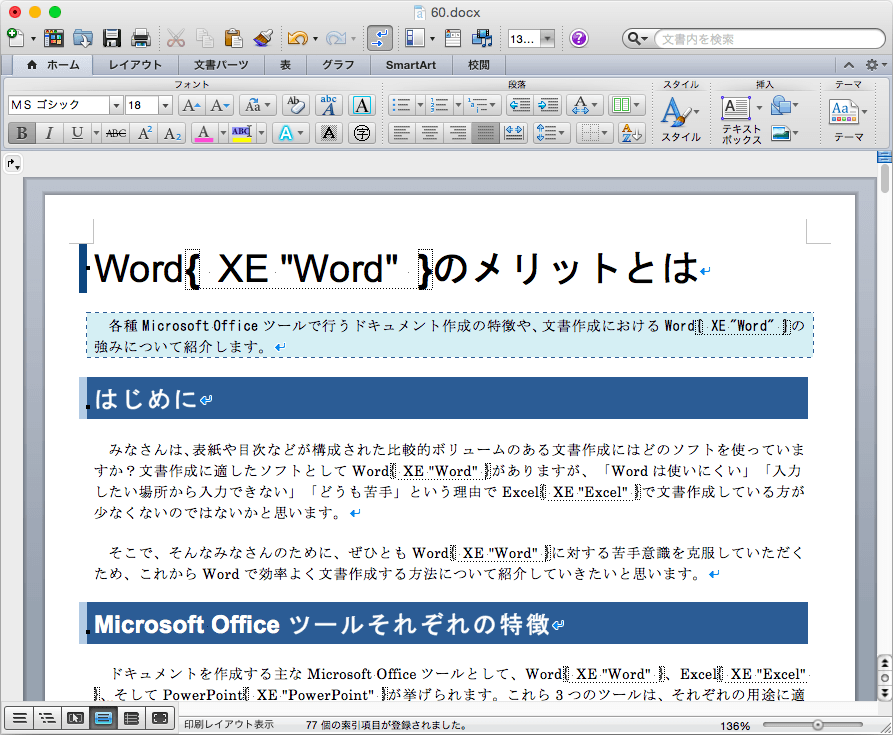This screenshot has height=735, width=893.
Task: Sort text A-Z icon
Action: tap(632, 133)
